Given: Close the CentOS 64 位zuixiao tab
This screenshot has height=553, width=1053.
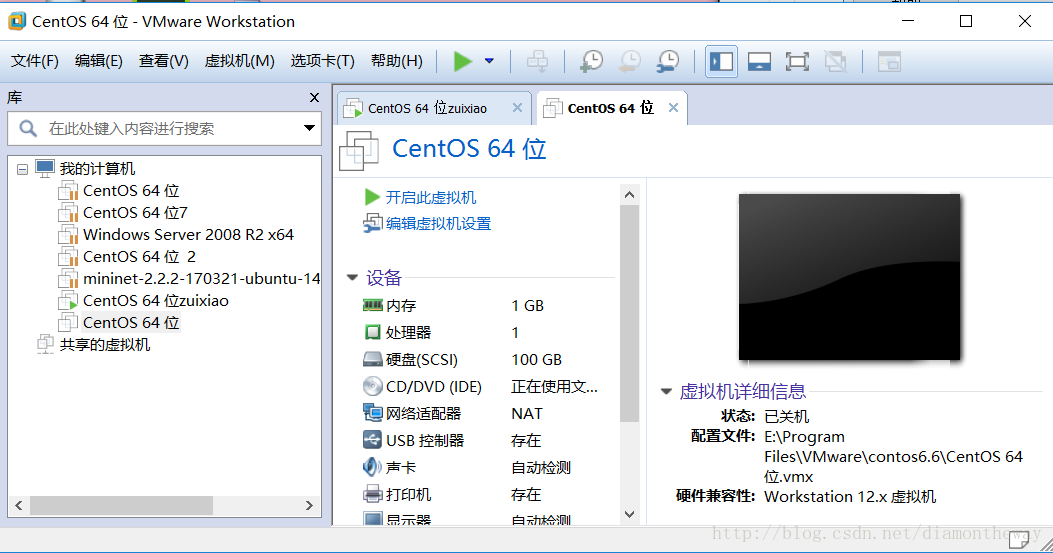Looking at the screenshot, I should point(517,108).
